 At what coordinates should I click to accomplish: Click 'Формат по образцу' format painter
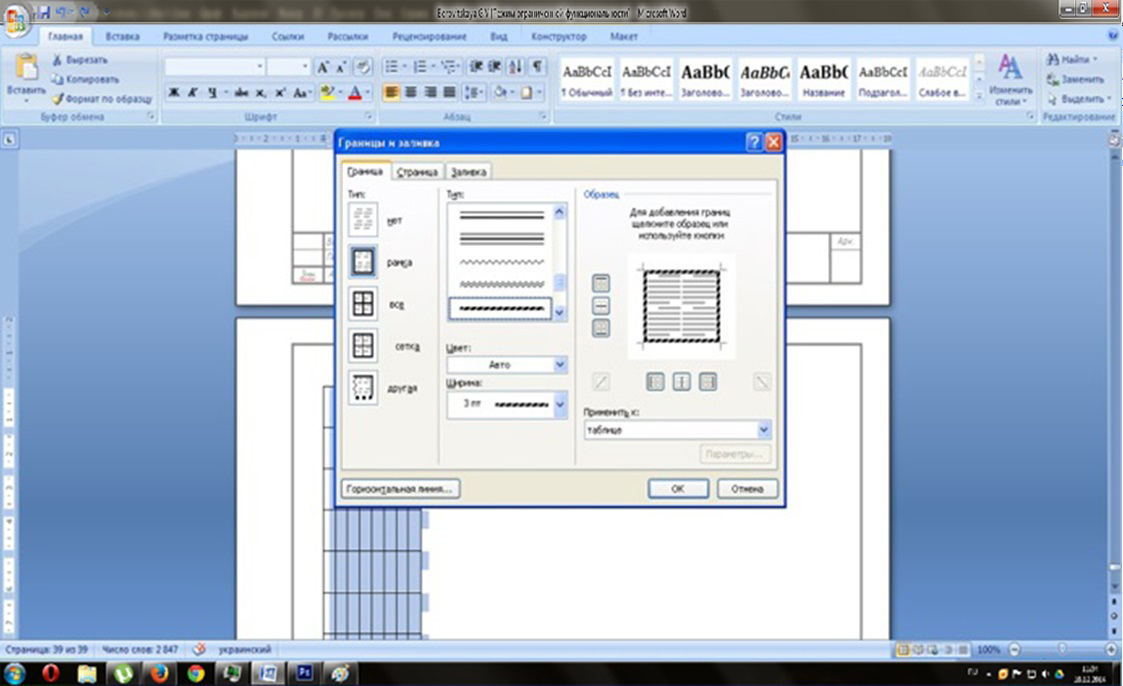click(x=102, y=99)
